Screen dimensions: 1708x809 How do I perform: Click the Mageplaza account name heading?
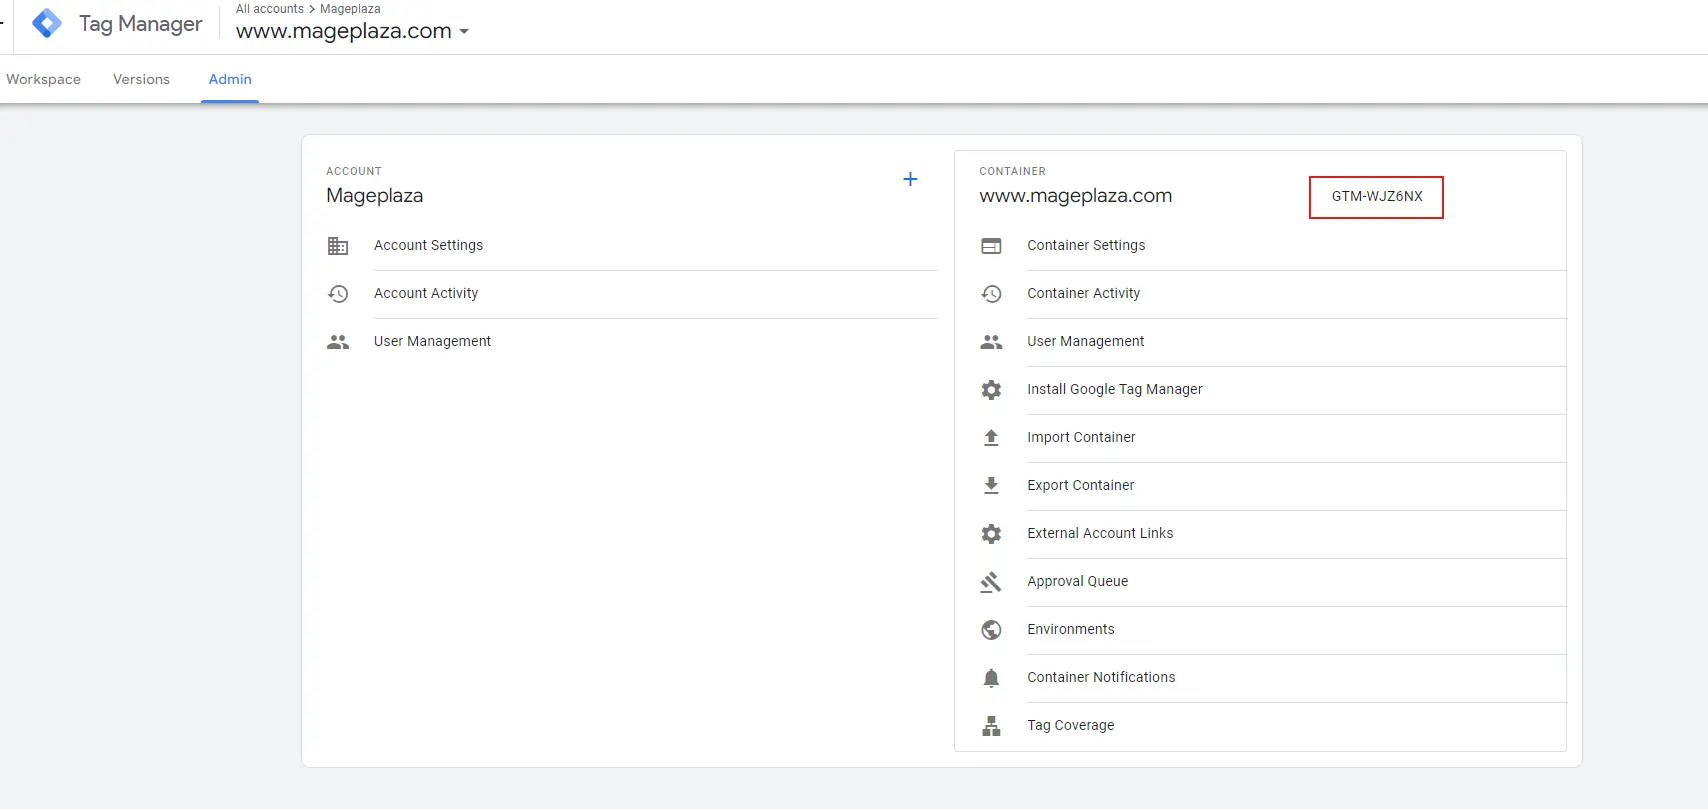coord(375,196)
